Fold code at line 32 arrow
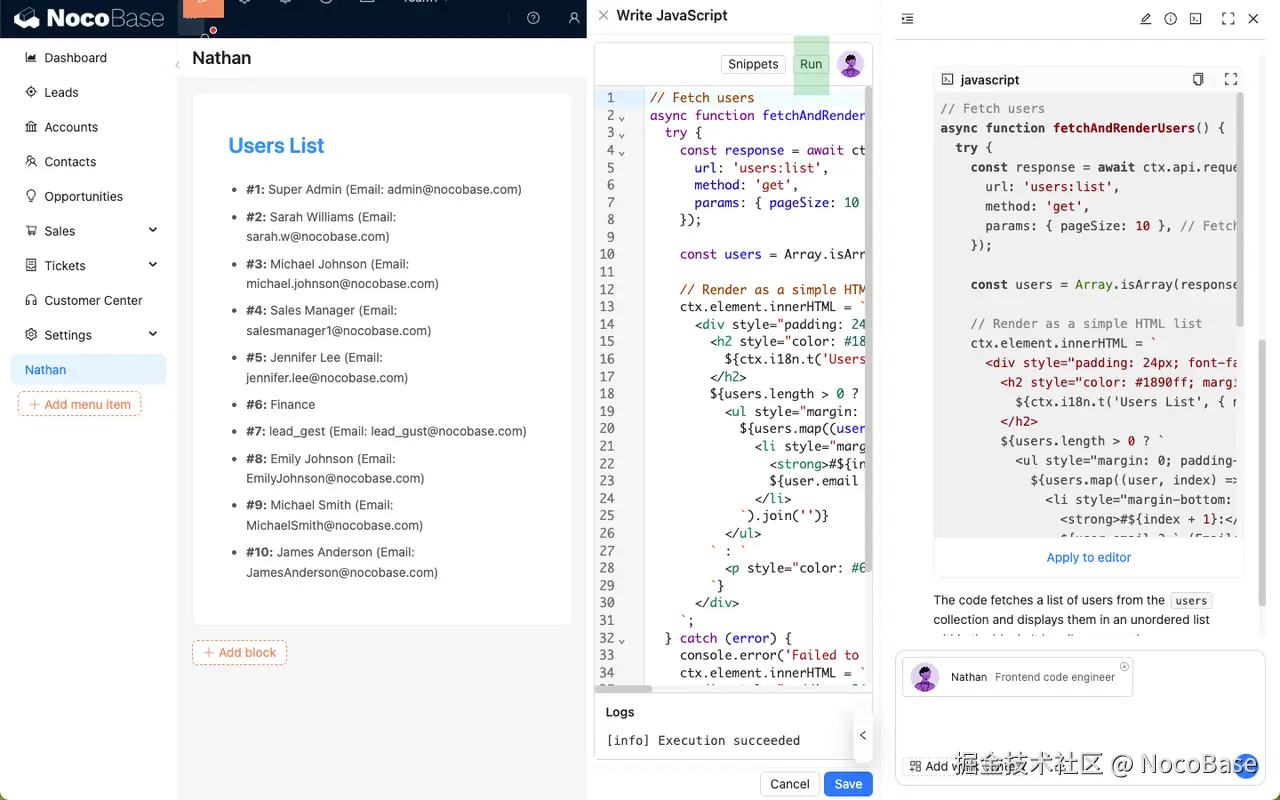 [621, 640]
